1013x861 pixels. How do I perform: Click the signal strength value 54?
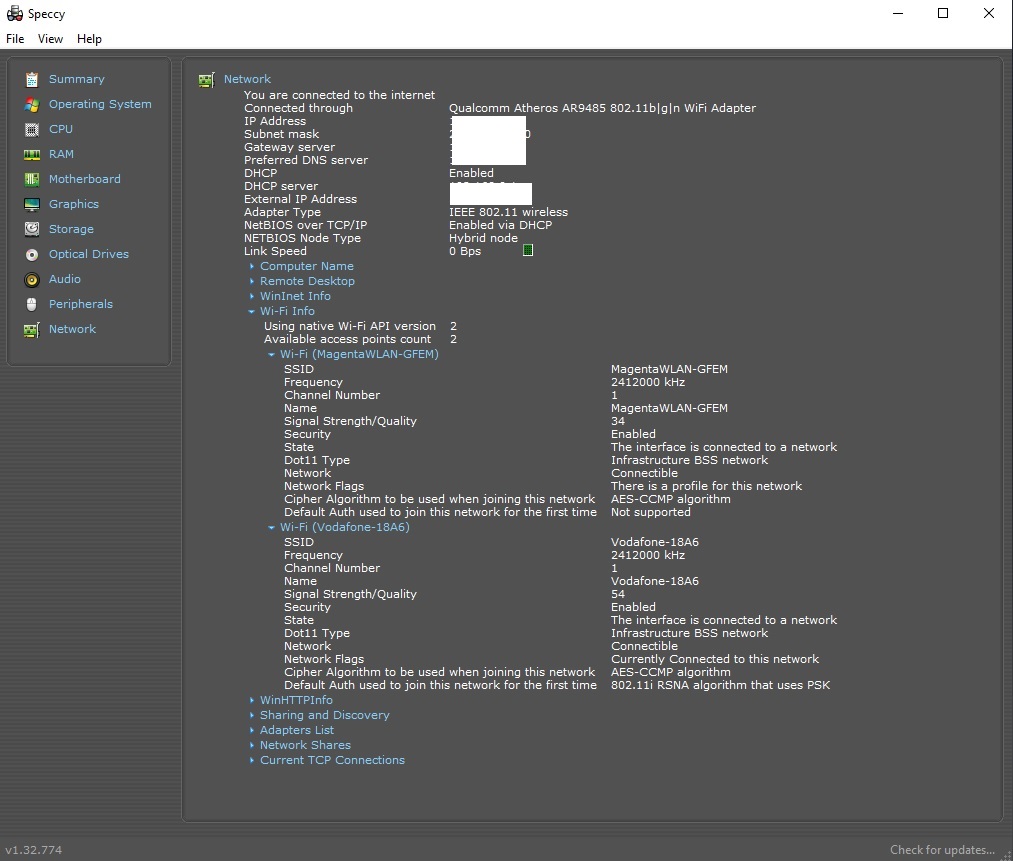[618, 594]
